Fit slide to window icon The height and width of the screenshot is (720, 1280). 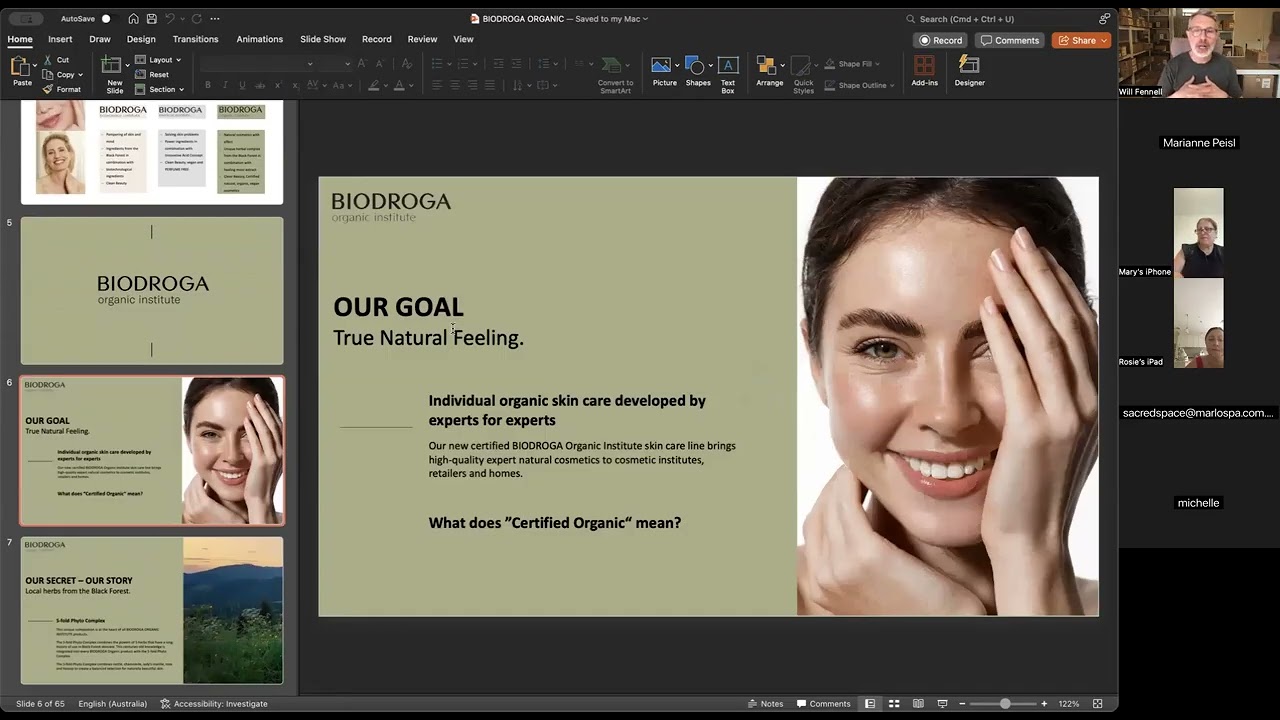pos(1097,703)
